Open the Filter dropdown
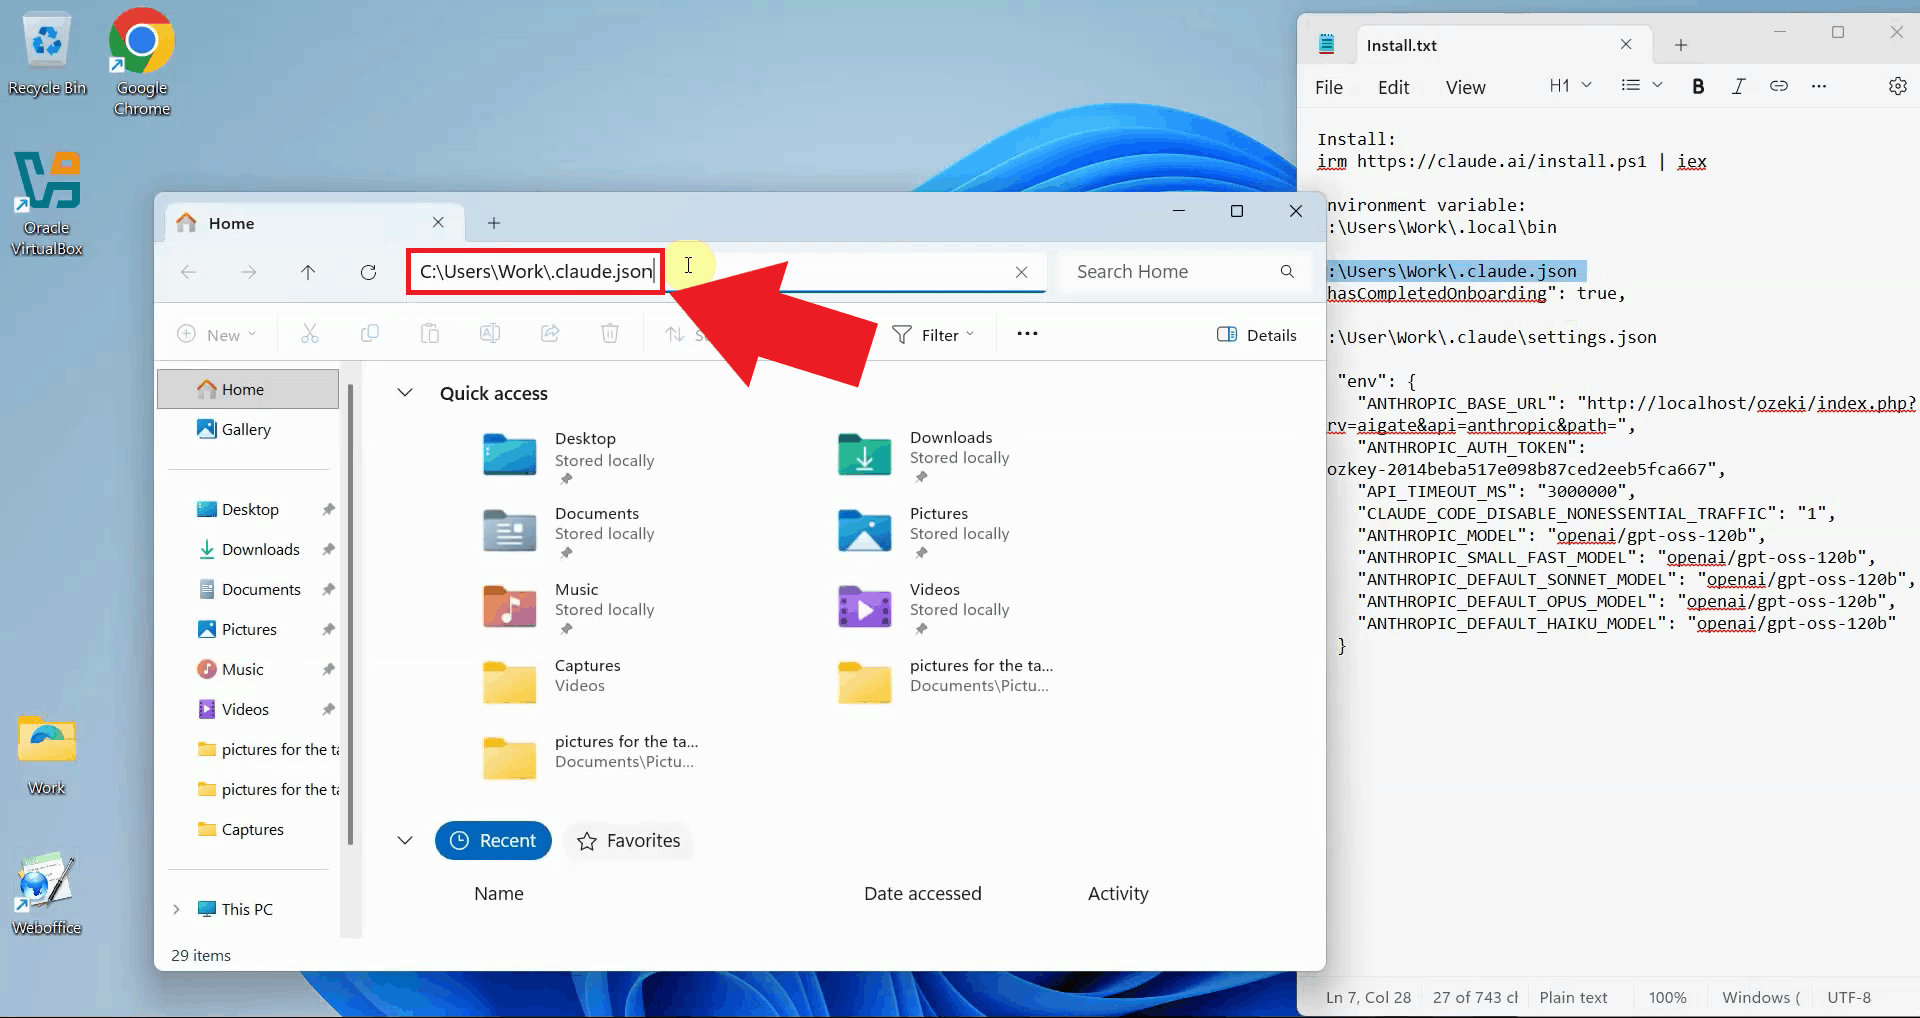This screenshot has width=1920, height=1018. (933, 335)
